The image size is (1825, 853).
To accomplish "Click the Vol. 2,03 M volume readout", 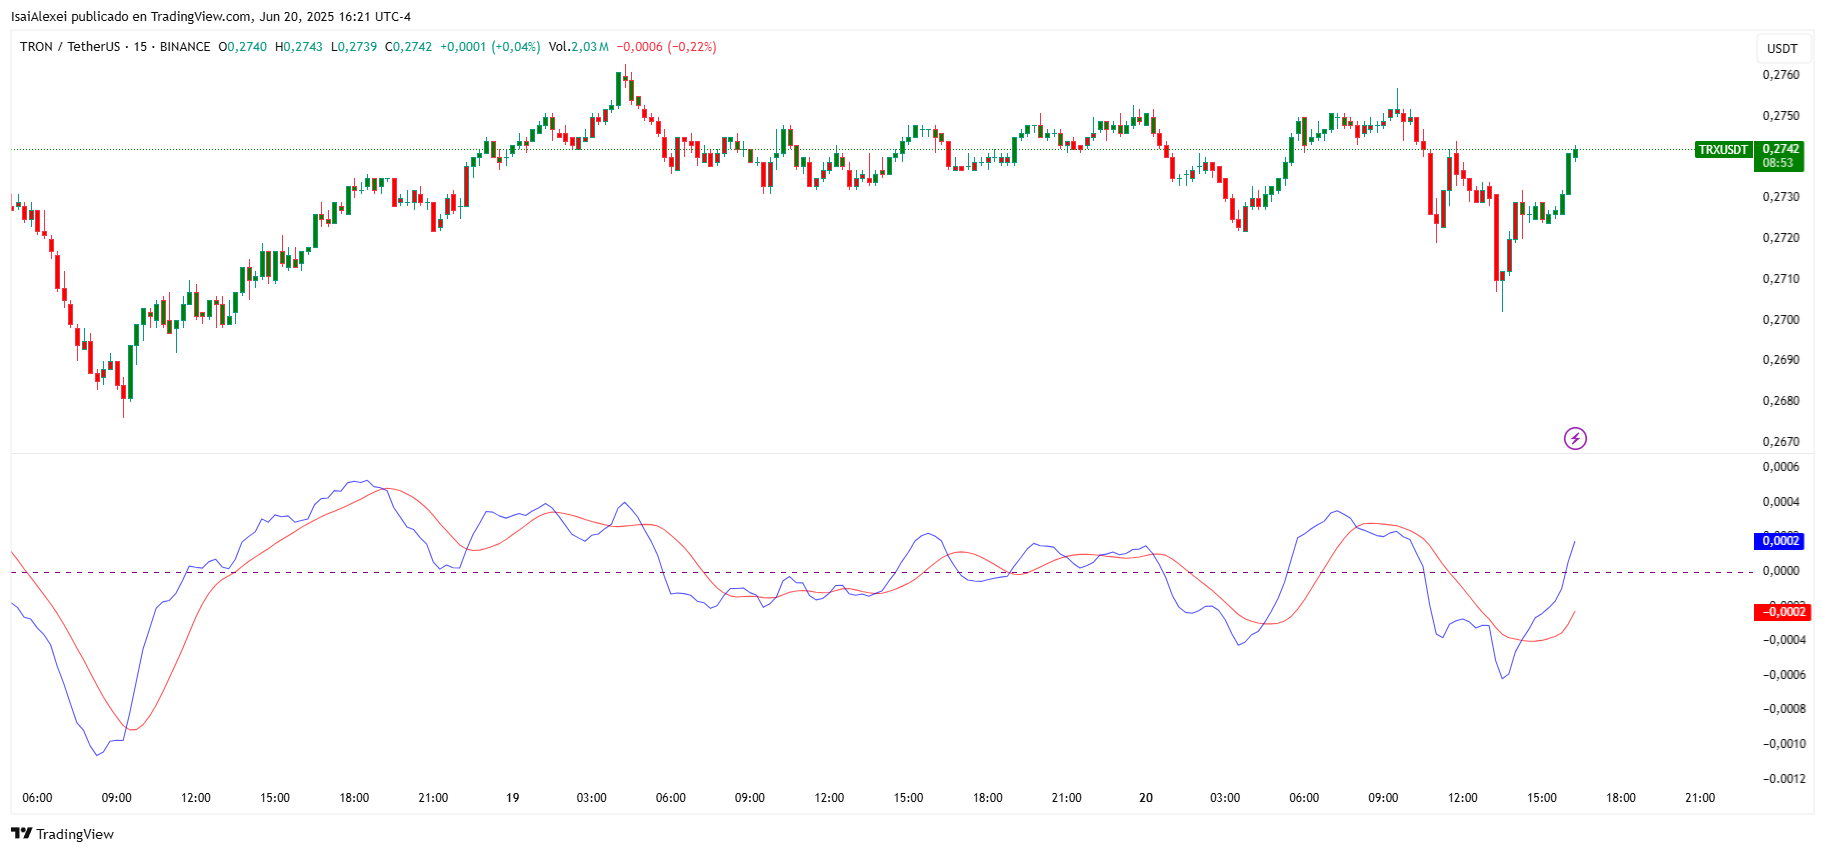I will click(x=578, y=47).
